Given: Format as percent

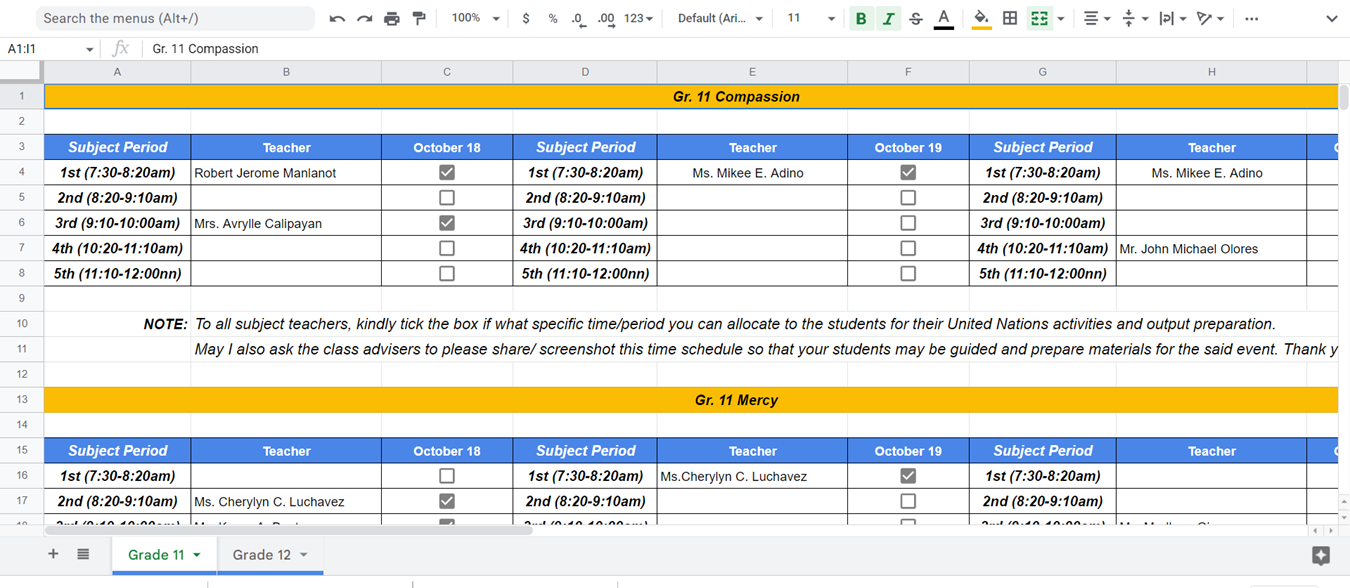Looking at the screenshot, I should pyautogui.click(x=553, y=19).
